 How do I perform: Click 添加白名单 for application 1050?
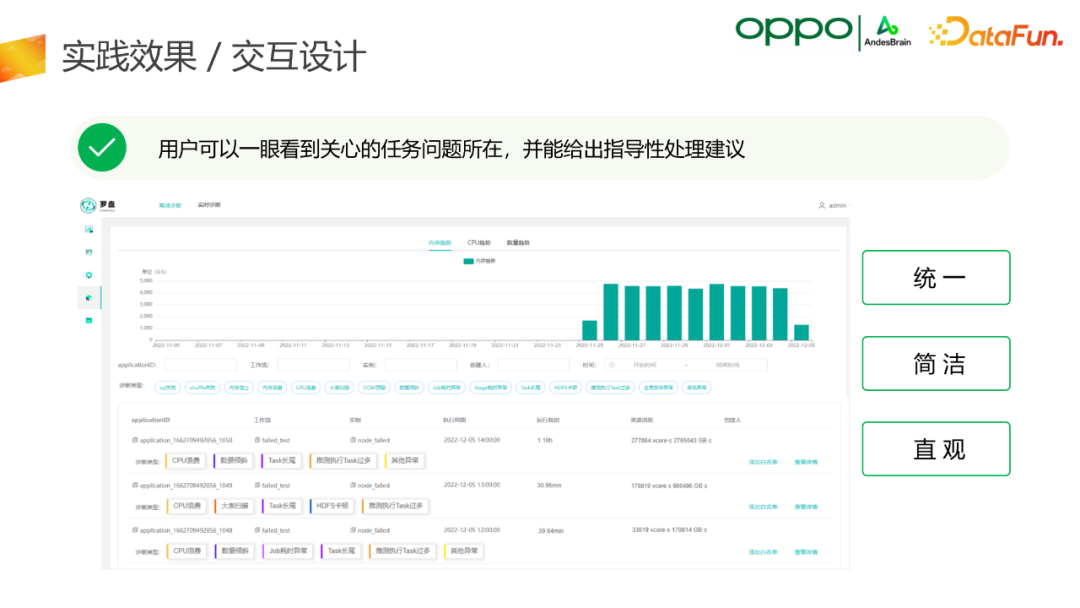tap(763, 462)
